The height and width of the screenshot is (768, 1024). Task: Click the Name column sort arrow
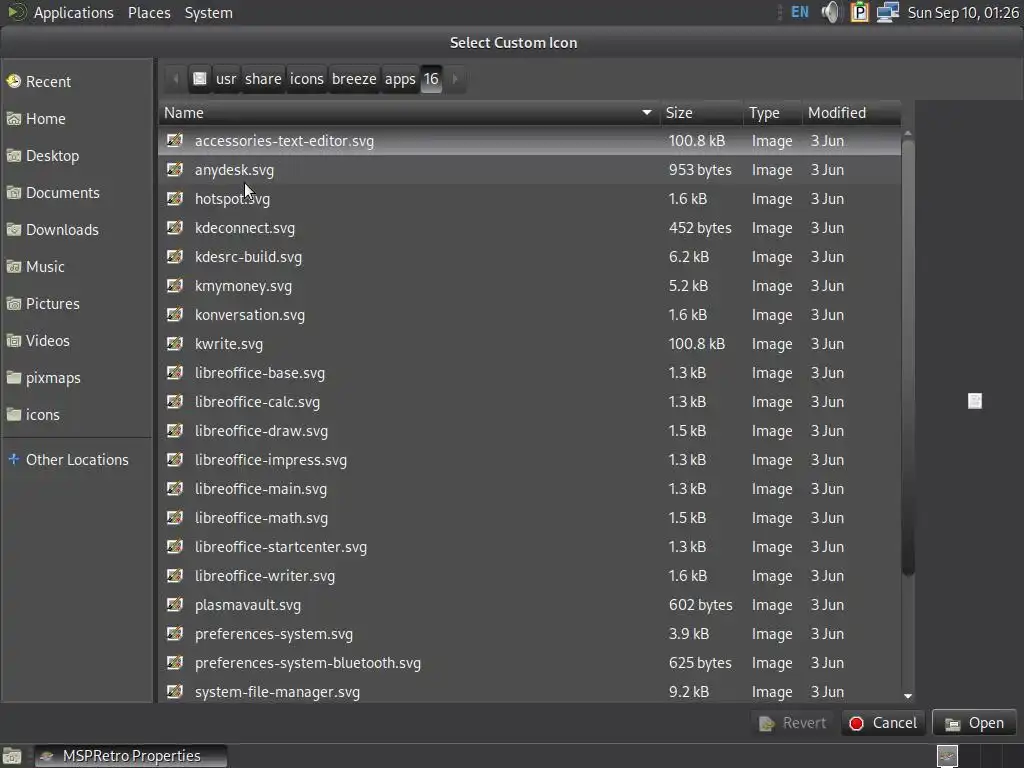tap(647, 113)
